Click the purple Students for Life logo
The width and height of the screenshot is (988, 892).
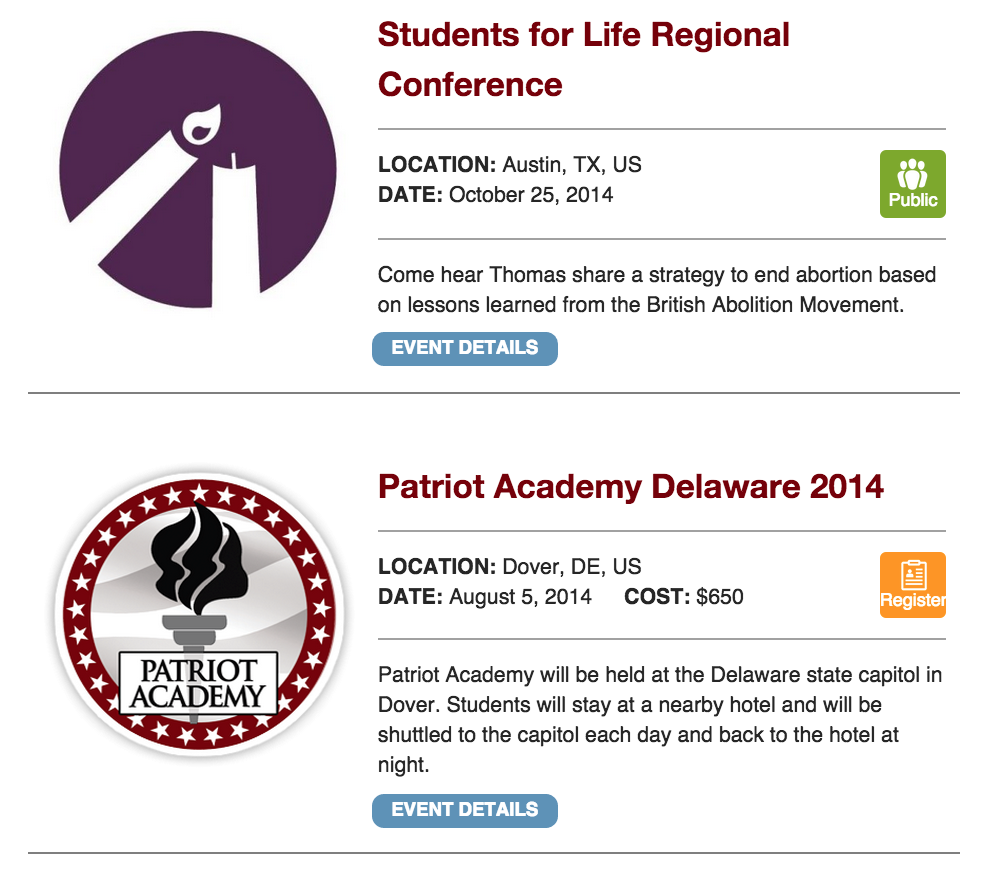(197, 170)
